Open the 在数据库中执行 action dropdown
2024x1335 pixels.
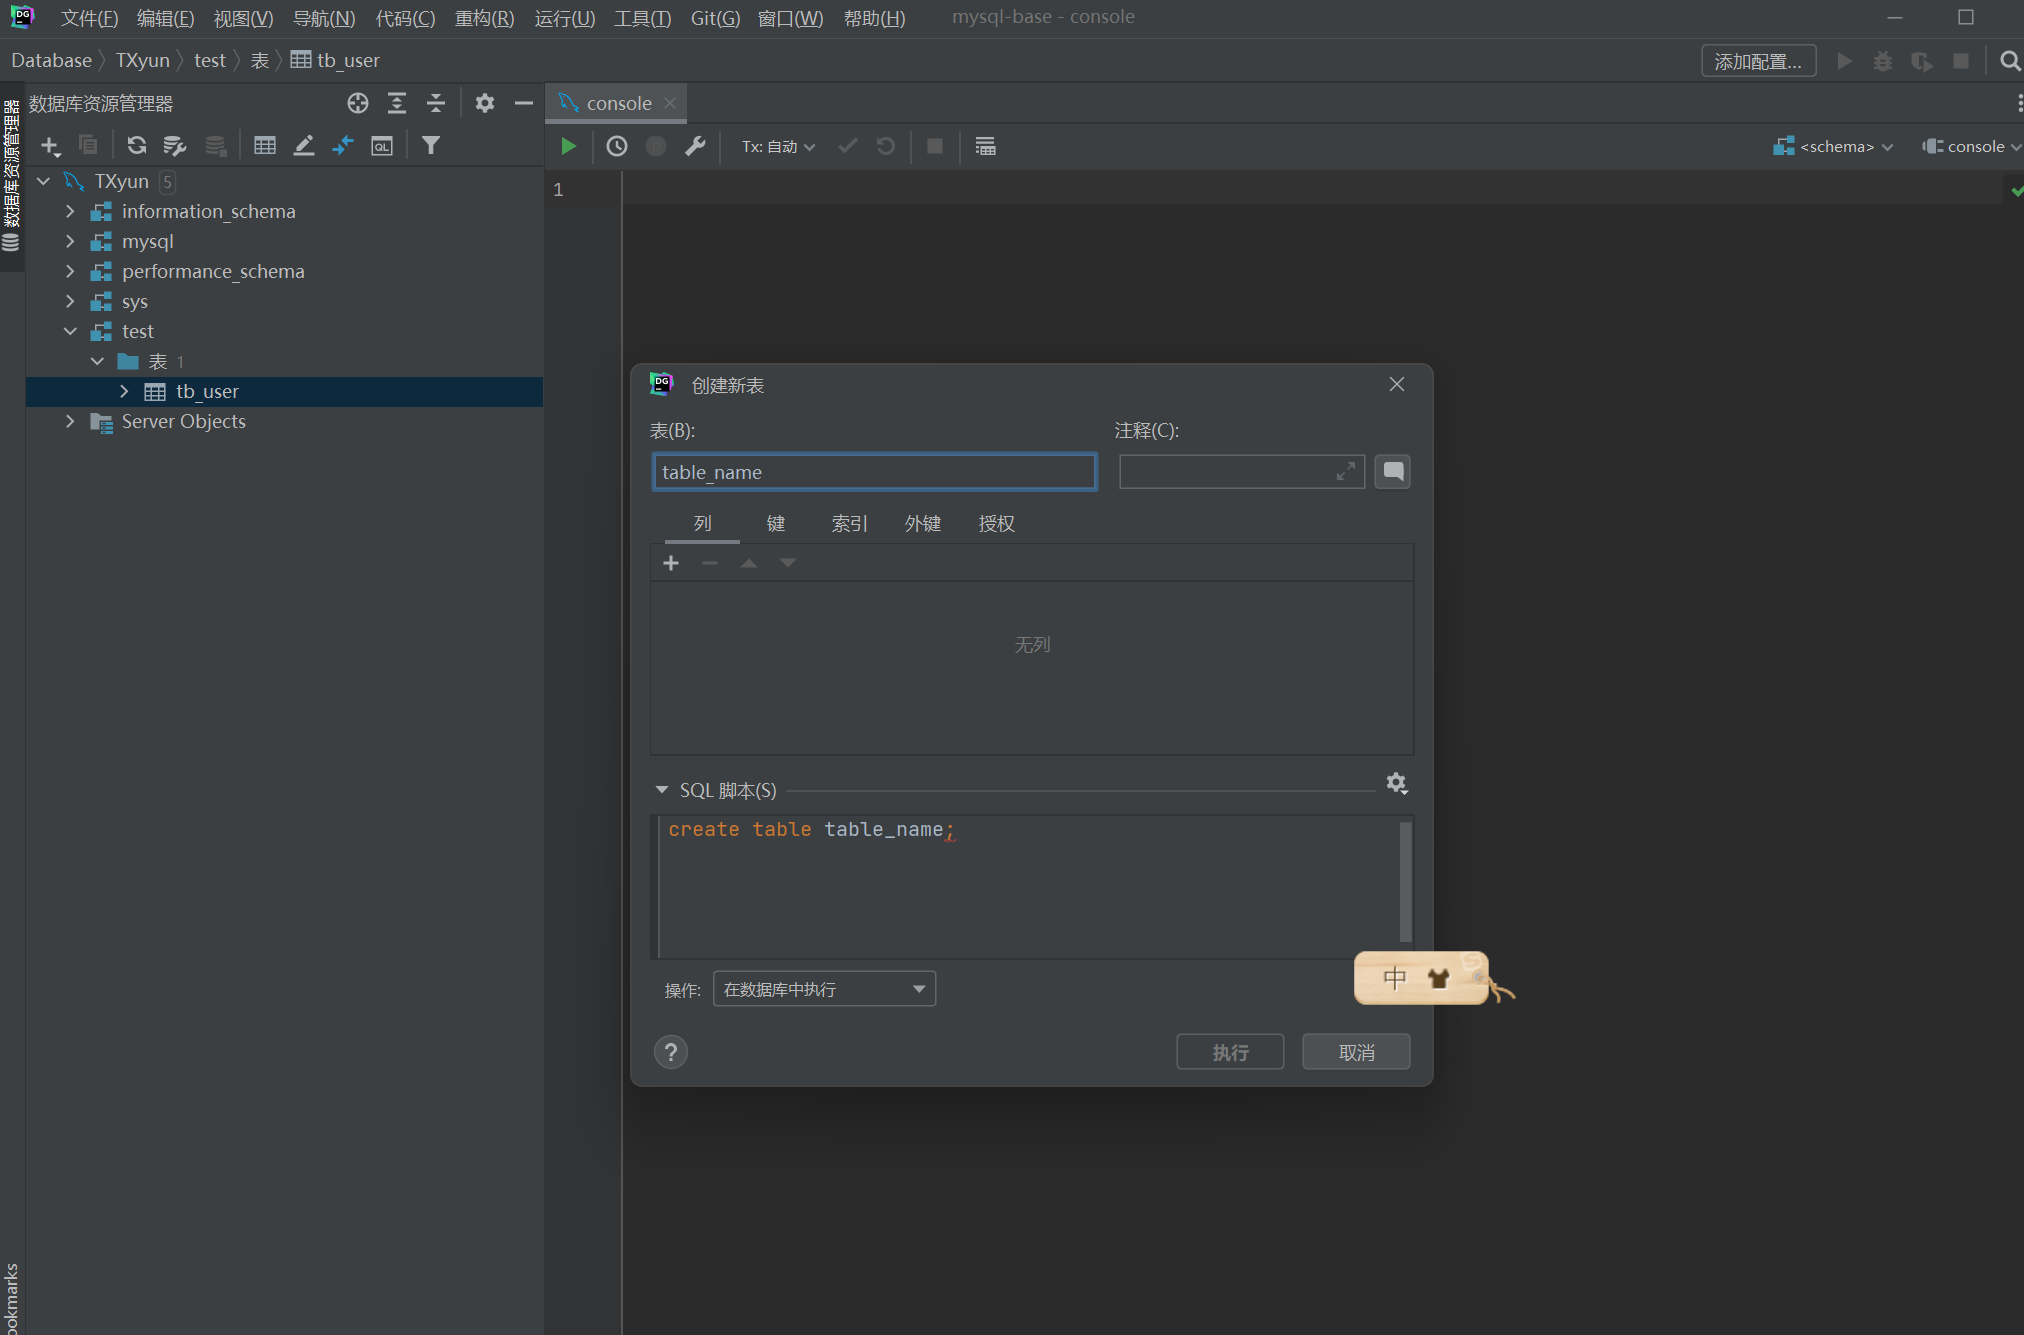[x=824, y=989]
